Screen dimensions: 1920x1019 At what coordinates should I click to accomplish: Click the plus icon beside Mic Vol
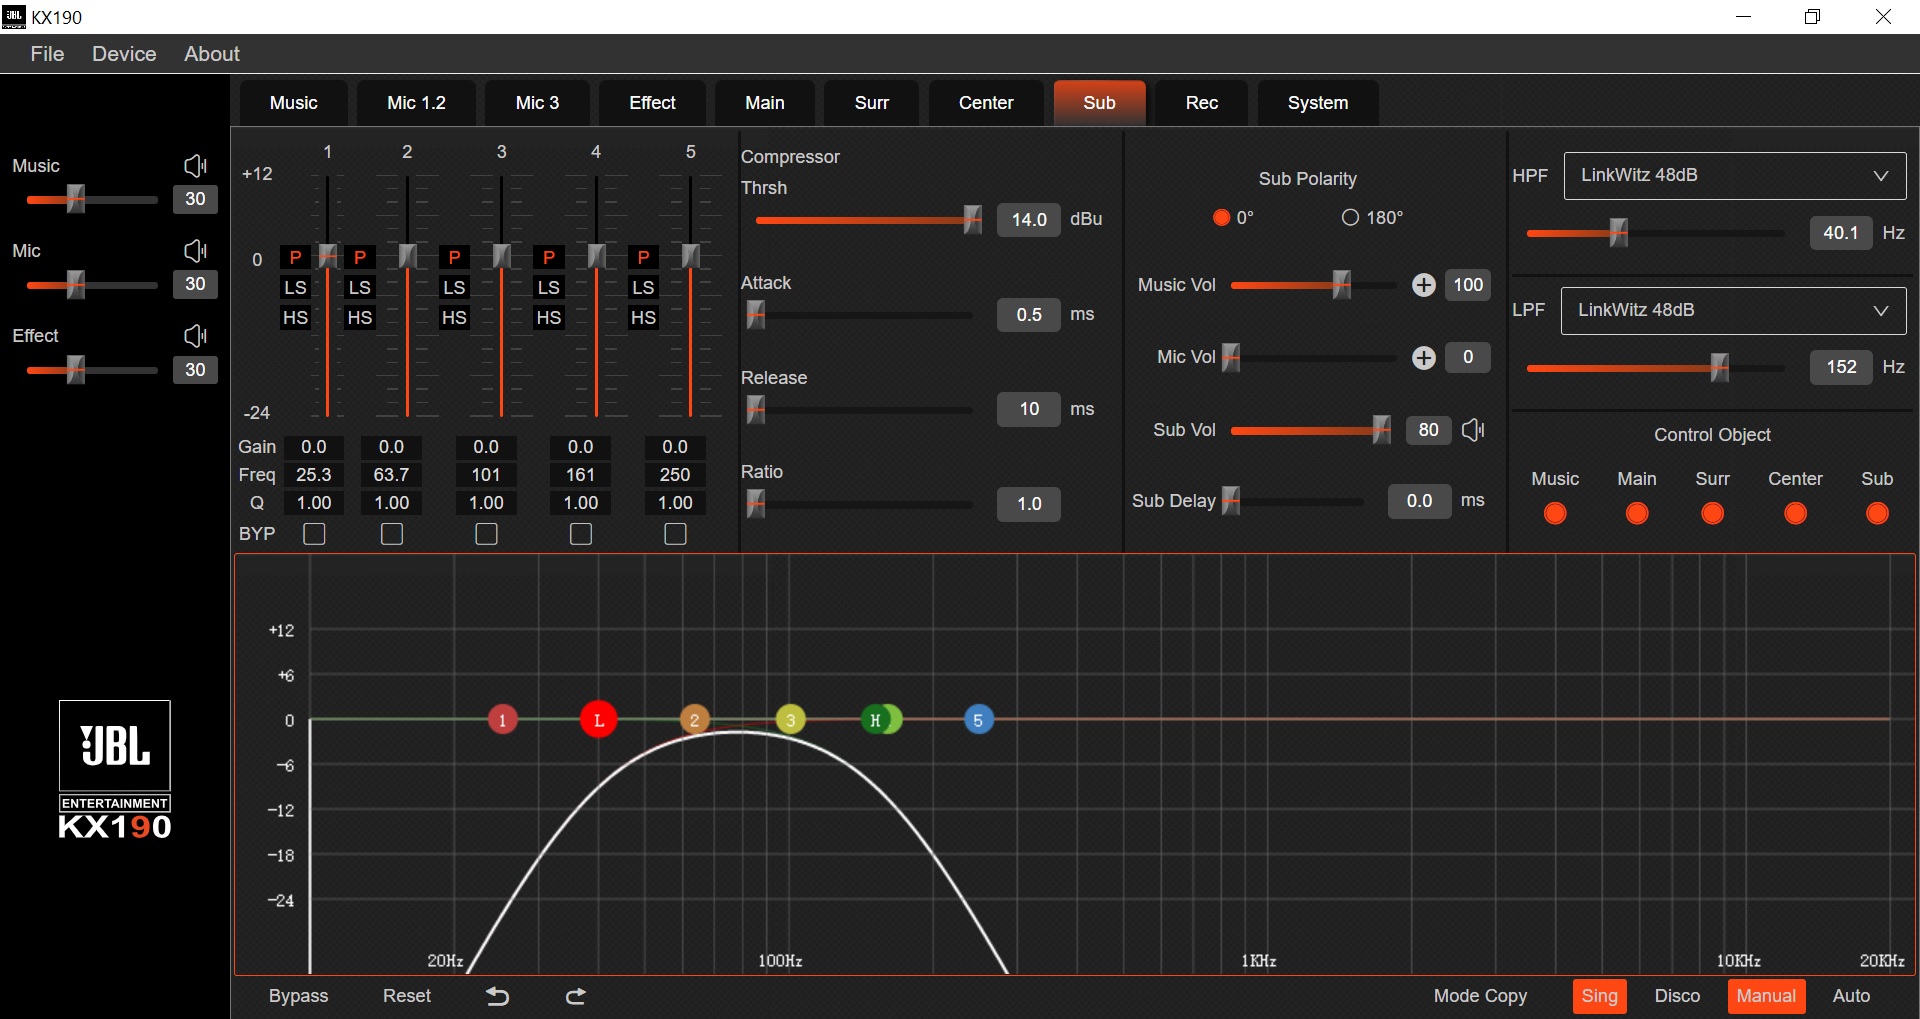point(1423,358)
